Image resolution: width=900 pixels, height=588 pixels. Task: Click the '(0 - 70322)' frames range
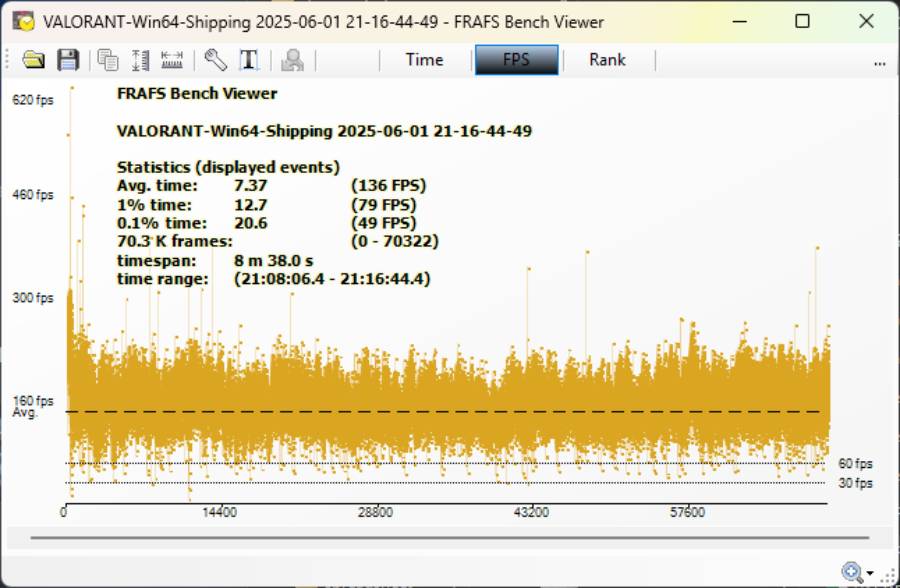(x=395, y=241)
